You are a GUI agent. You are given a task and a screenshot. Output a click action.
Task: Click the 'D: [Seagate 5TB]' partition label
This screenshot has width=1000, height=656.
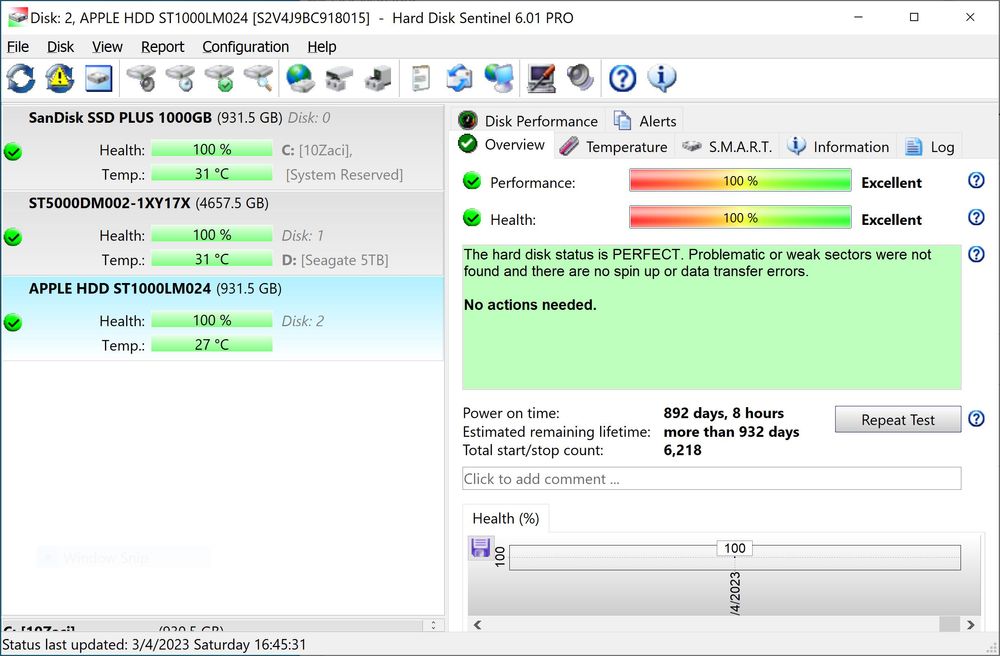[335, 259]
